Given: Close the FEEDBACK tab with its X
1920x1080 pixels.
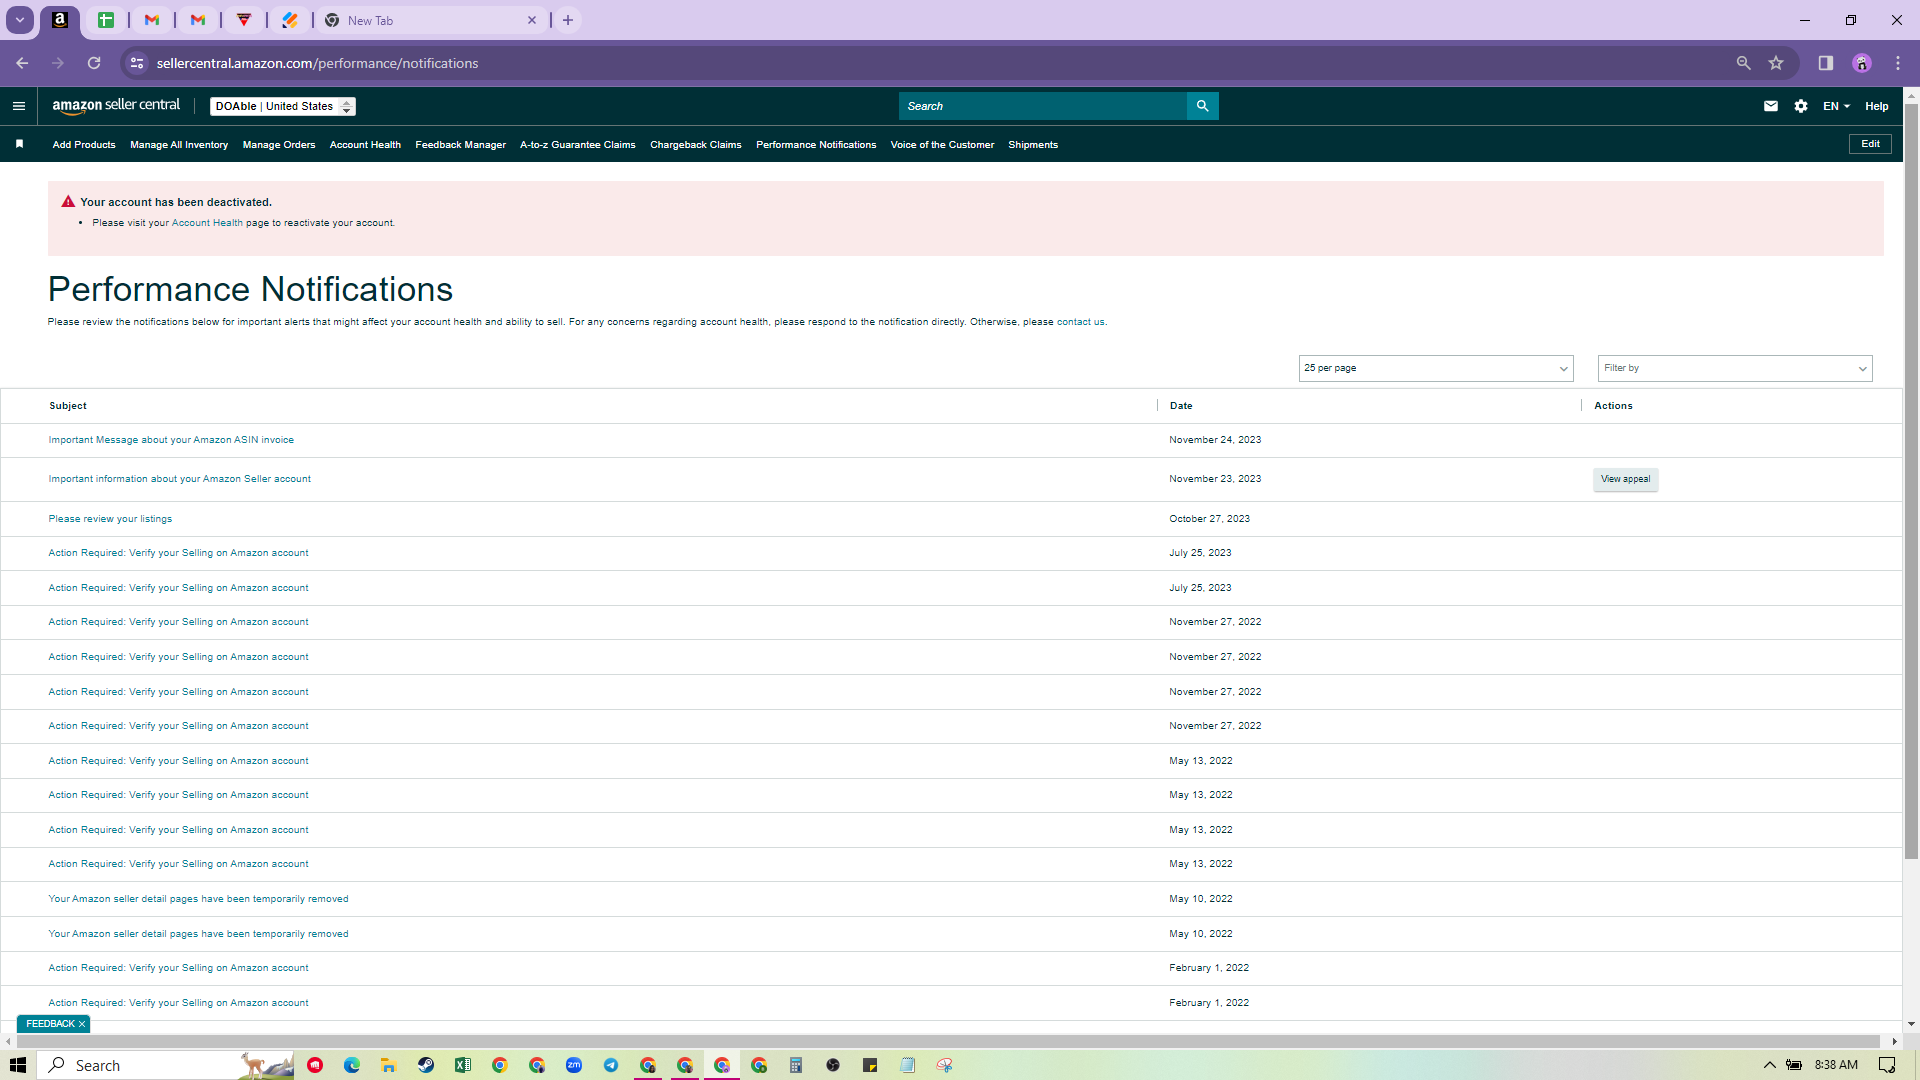Looking at the screenshot, I should point(82,1024).
